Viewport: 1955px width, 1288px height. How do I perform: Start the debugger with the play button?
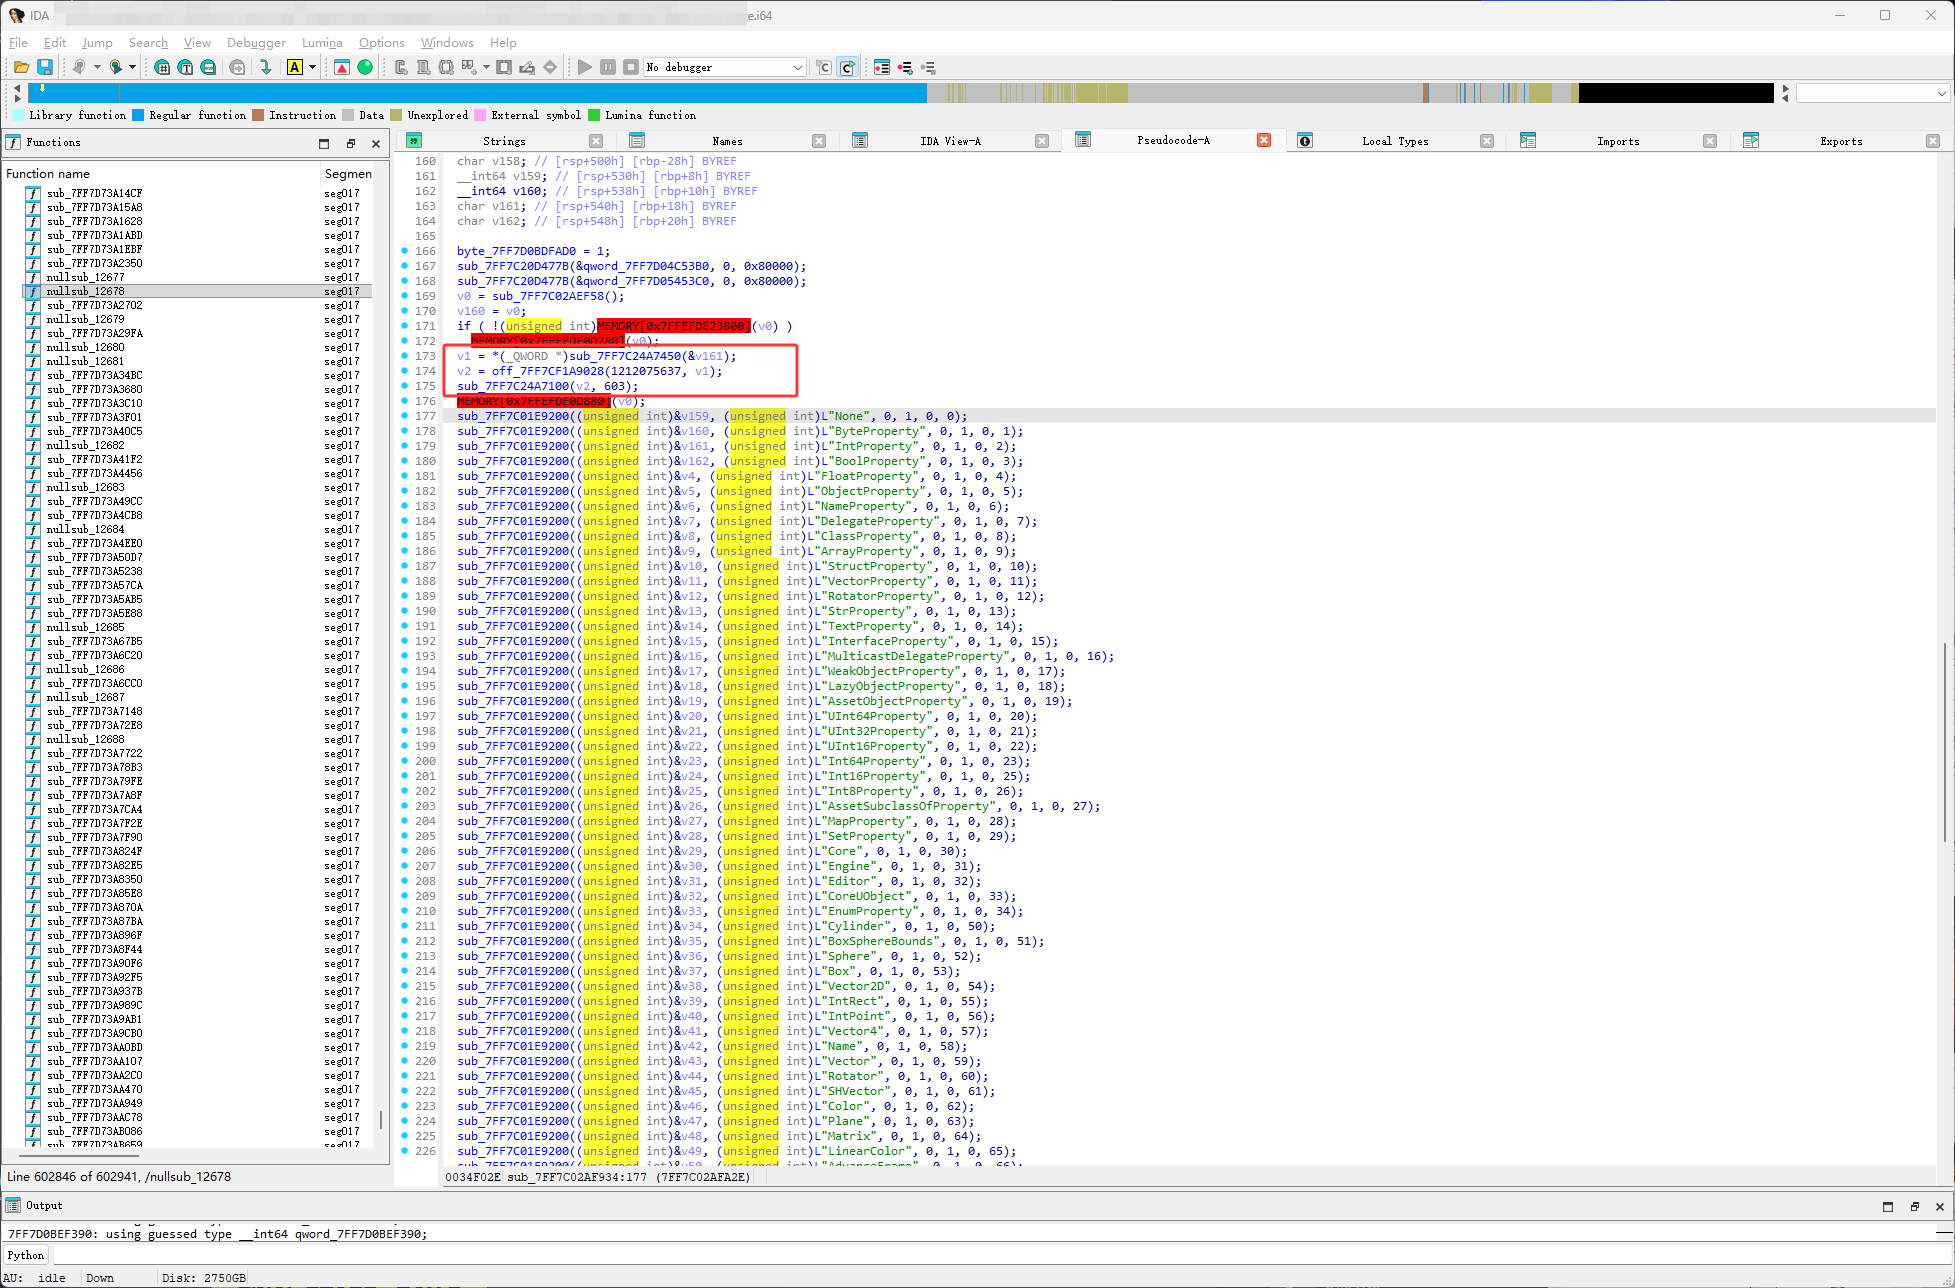585,67
